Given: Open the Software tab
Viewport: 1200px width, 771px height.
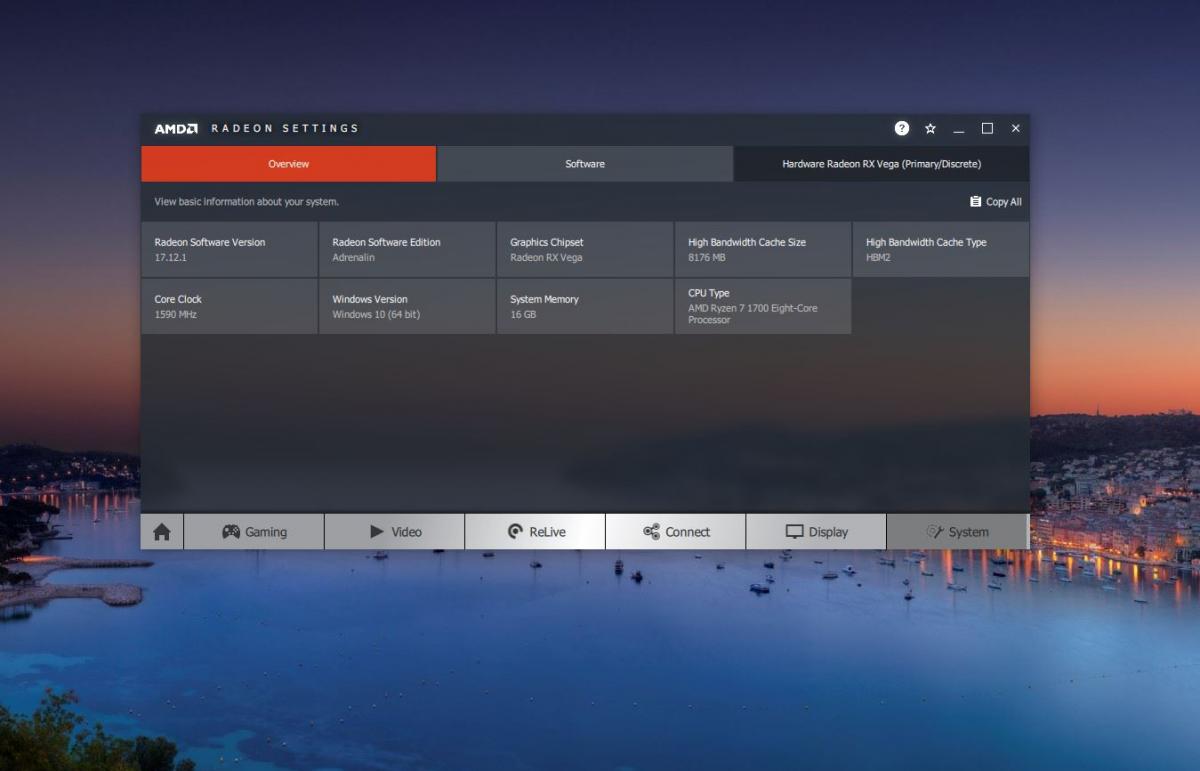Looking at the screenshot, I should (585, 164).
